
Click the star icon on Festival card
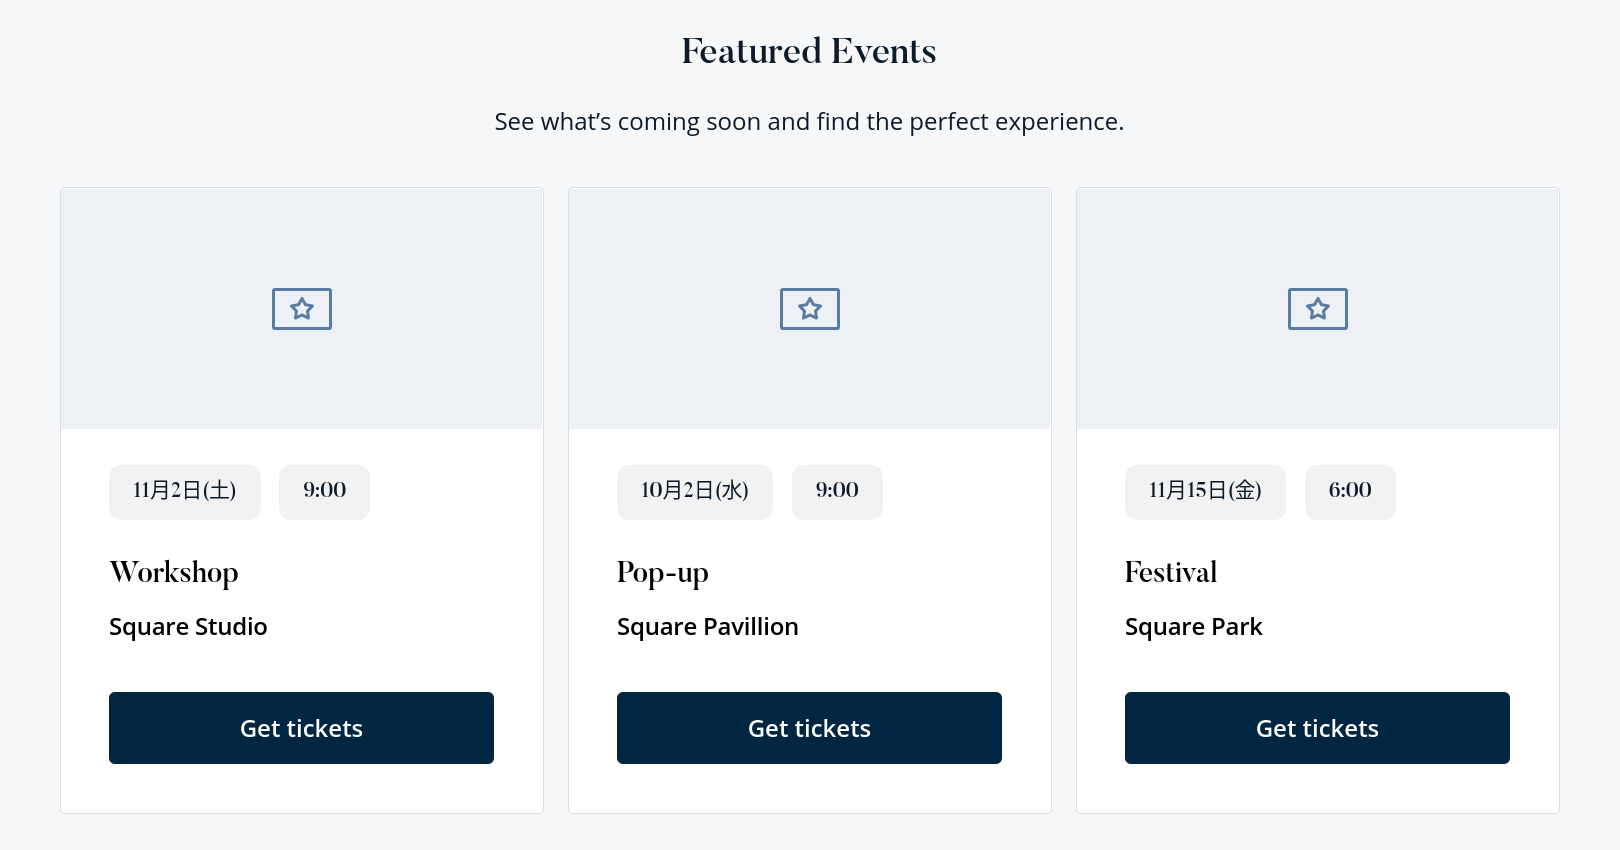(1318, 309)
